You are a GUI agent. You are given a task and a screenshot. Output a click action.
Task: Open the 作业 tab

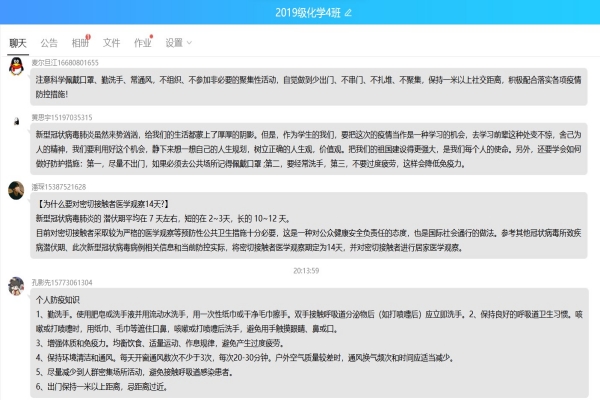point(143,43)
